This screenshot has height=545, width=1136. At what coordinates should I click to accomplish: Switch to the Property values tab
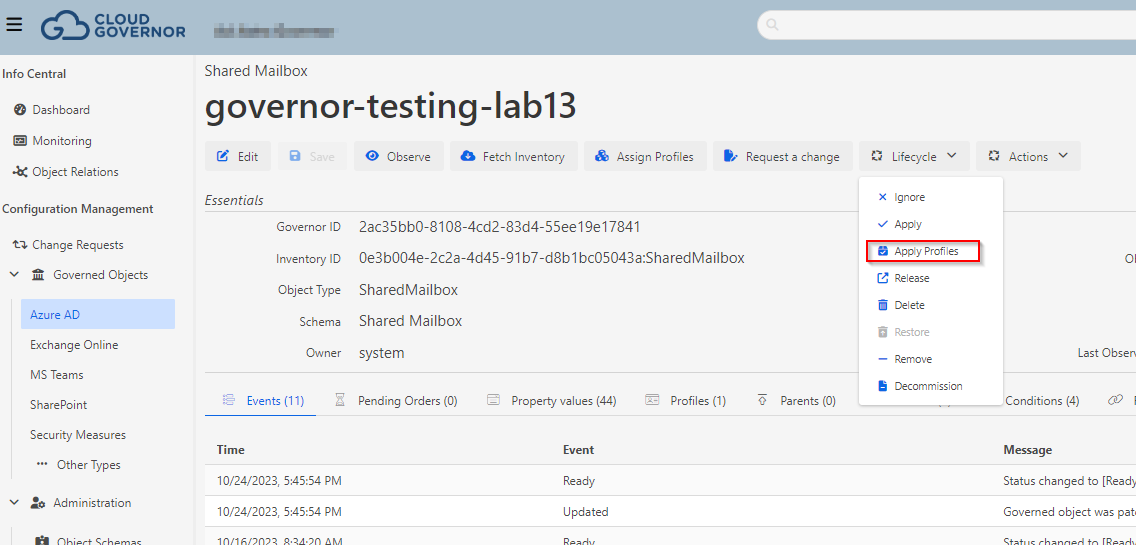[563, 401]
